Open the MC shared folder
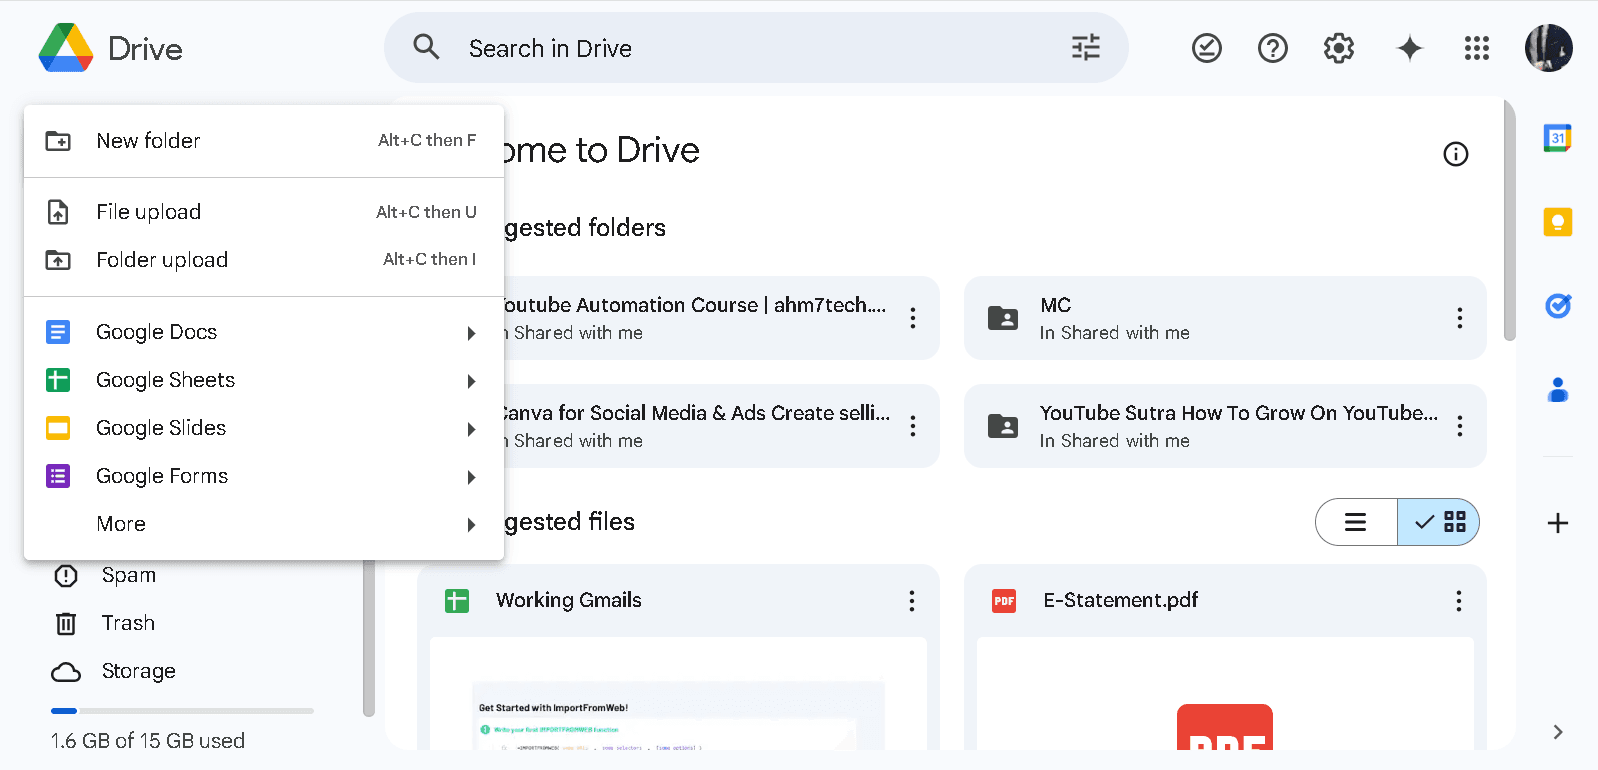The image size is (1598, 770). tap(1225, 318)
